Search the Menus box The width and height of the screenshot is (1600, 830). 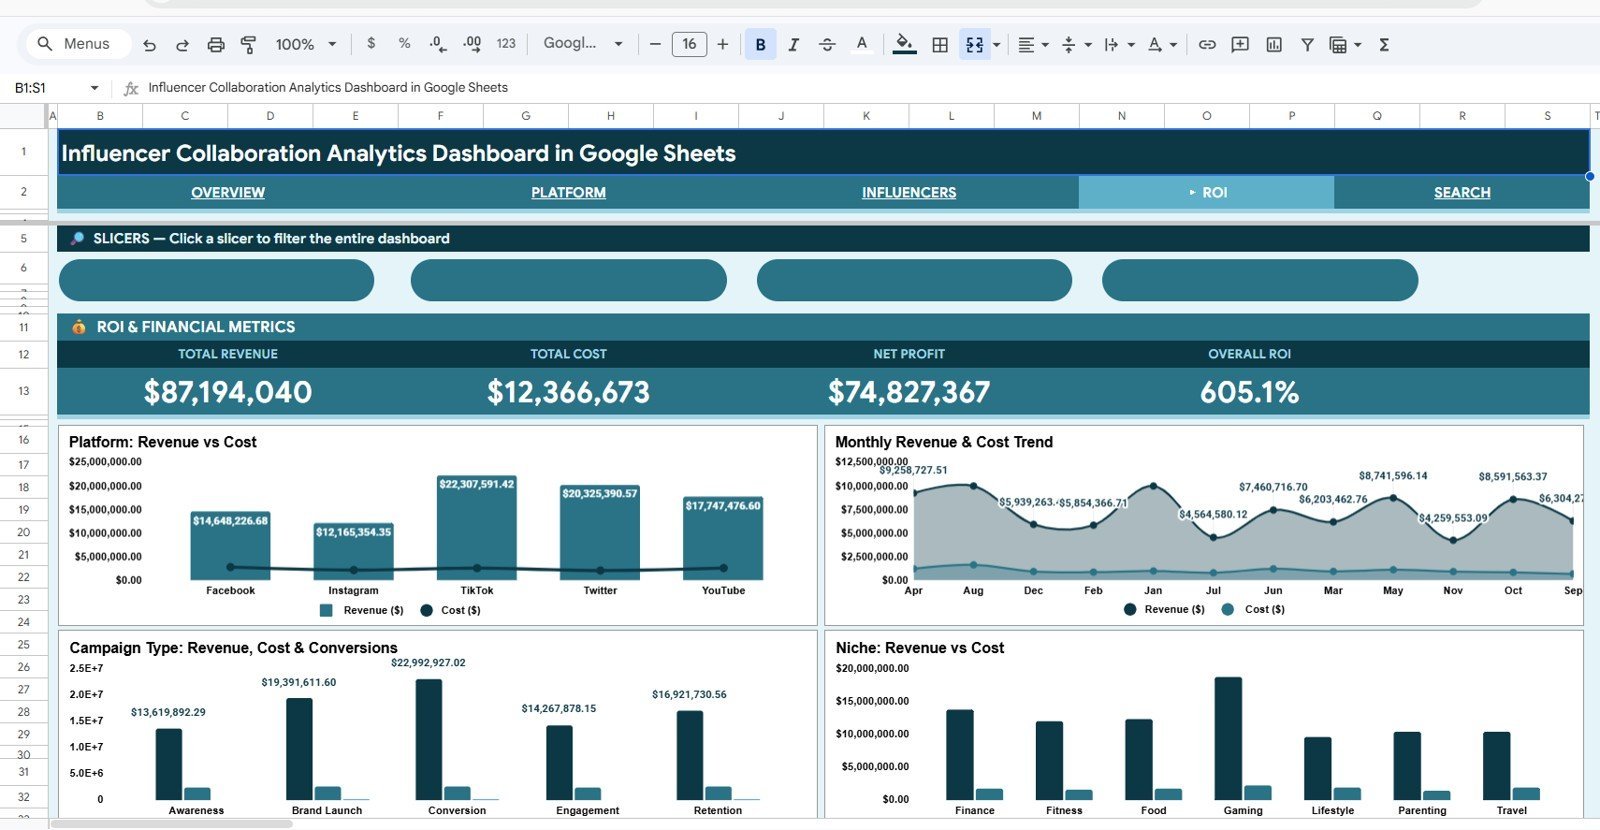(x=76, y=43)
